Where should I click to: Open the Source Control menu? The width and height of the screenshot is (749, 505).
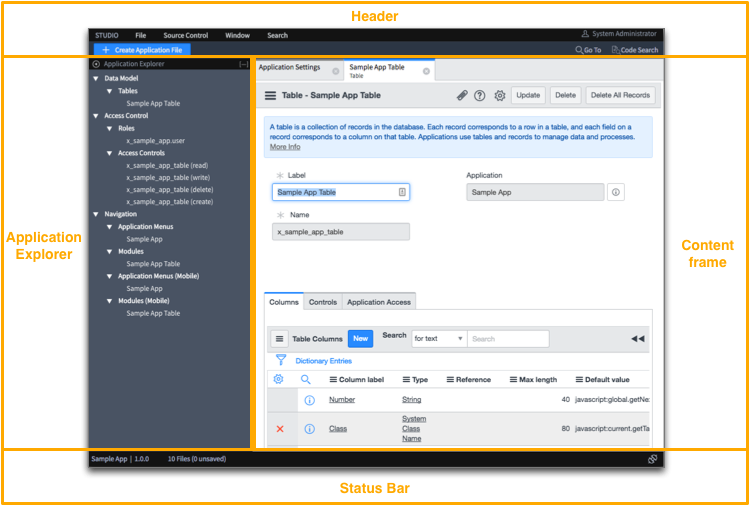click(x=186, y=35)
